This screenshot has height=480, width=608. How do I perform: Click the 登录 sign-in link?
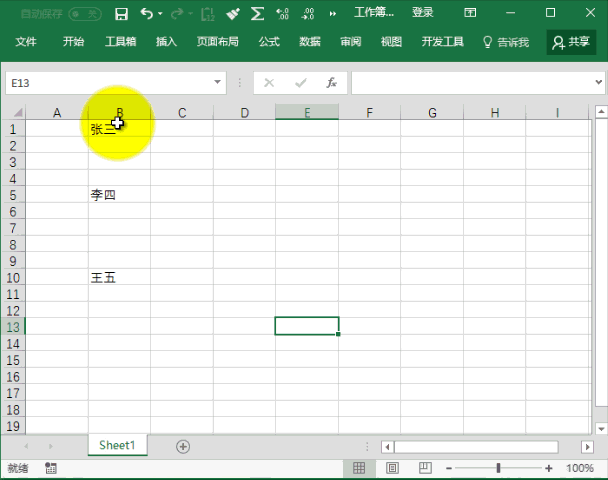click(423, 13)
